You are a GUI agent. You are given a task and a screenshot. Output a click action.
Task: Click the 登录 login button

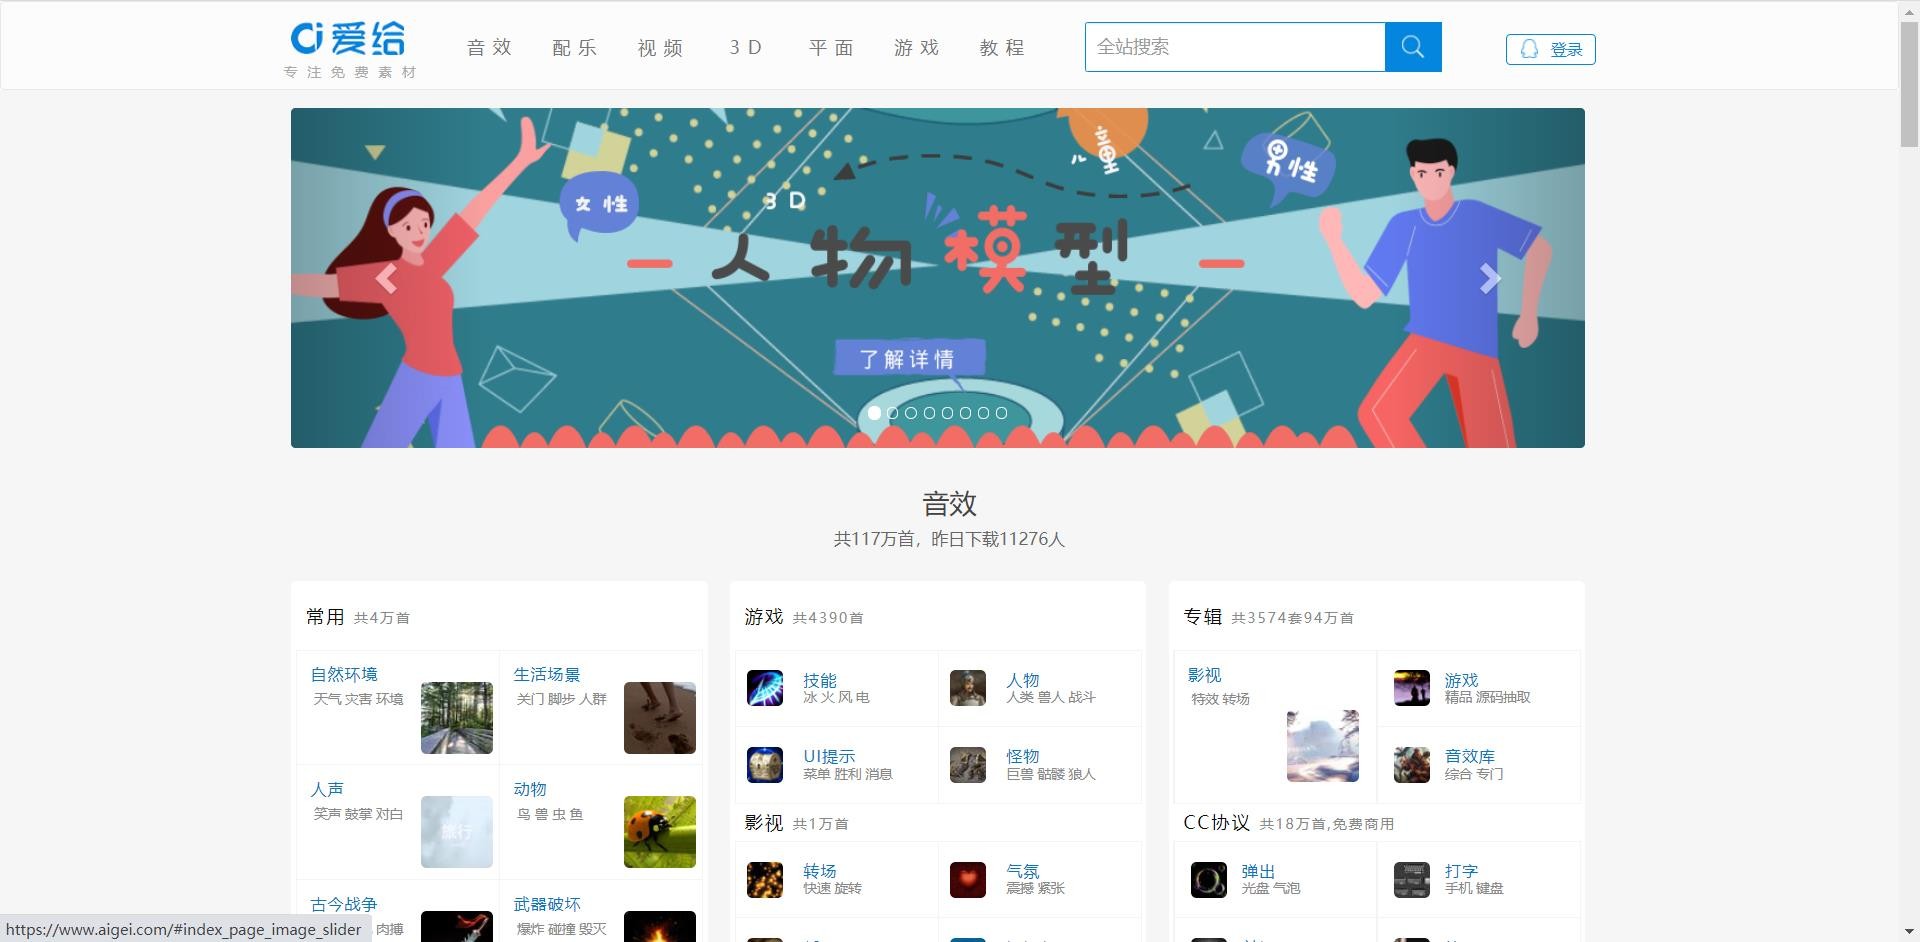coord(1550,49)
